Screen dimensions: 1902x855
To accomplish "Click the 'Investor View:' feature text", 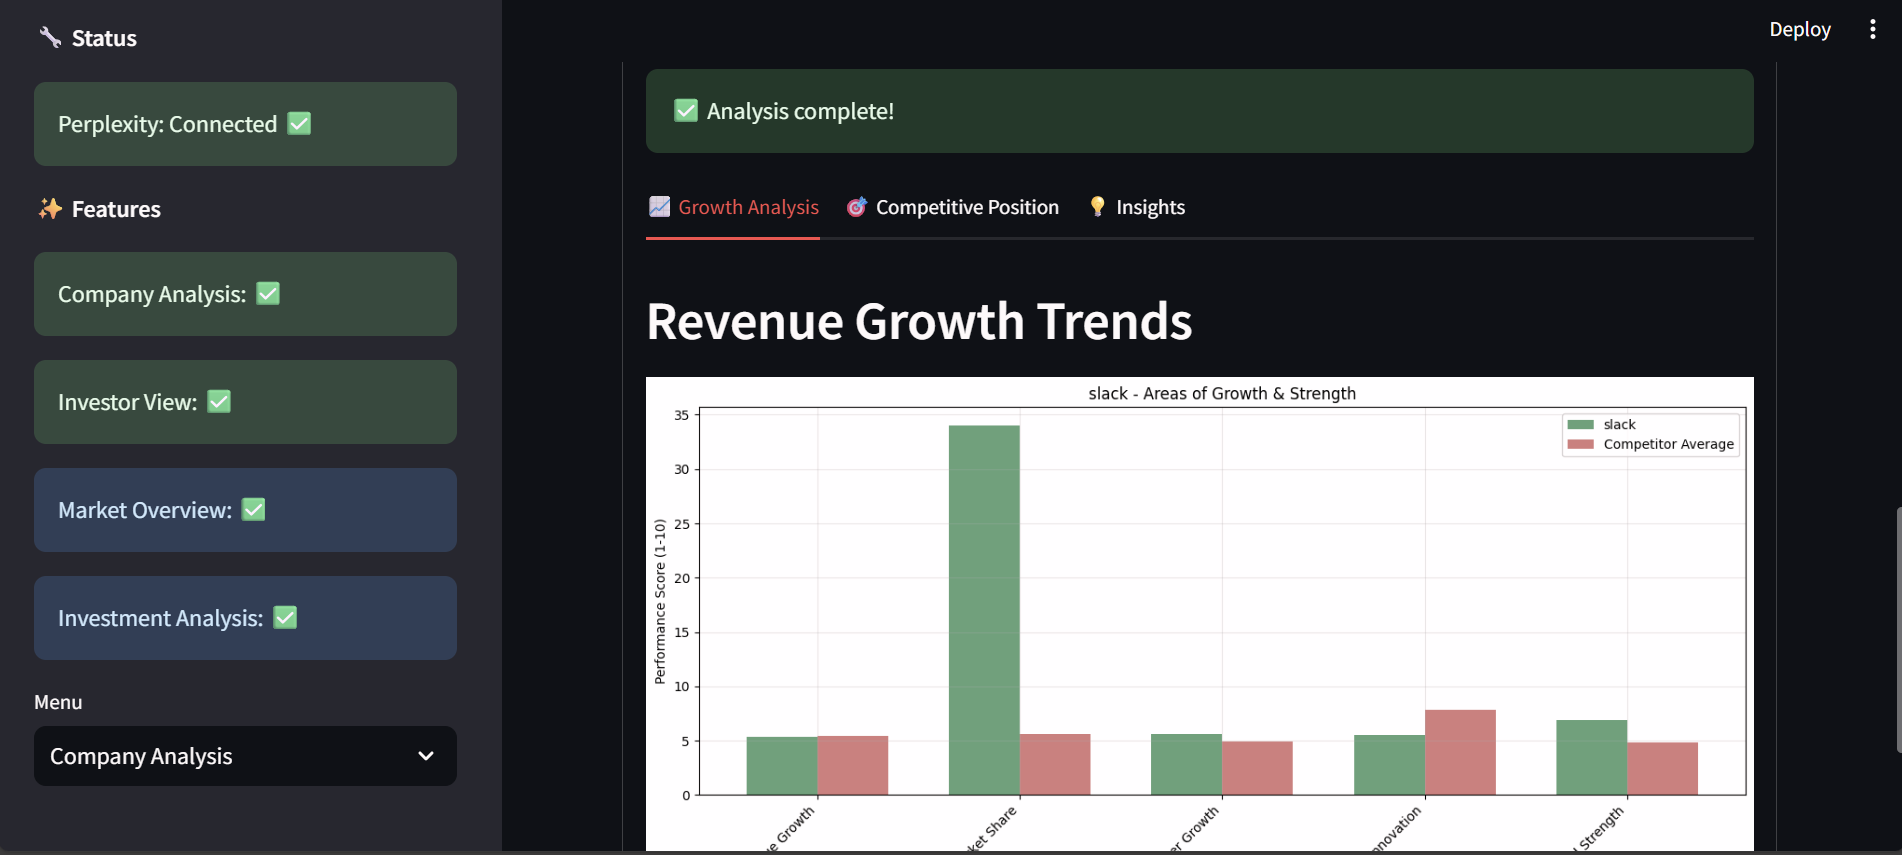I will [x=127, y=402].
